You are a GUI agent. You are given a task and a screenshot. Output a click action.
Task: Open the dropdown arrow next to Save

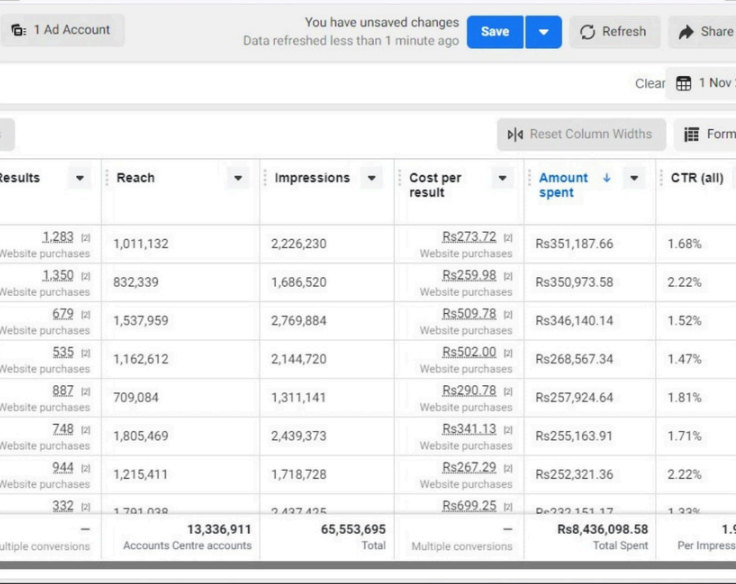543,32
